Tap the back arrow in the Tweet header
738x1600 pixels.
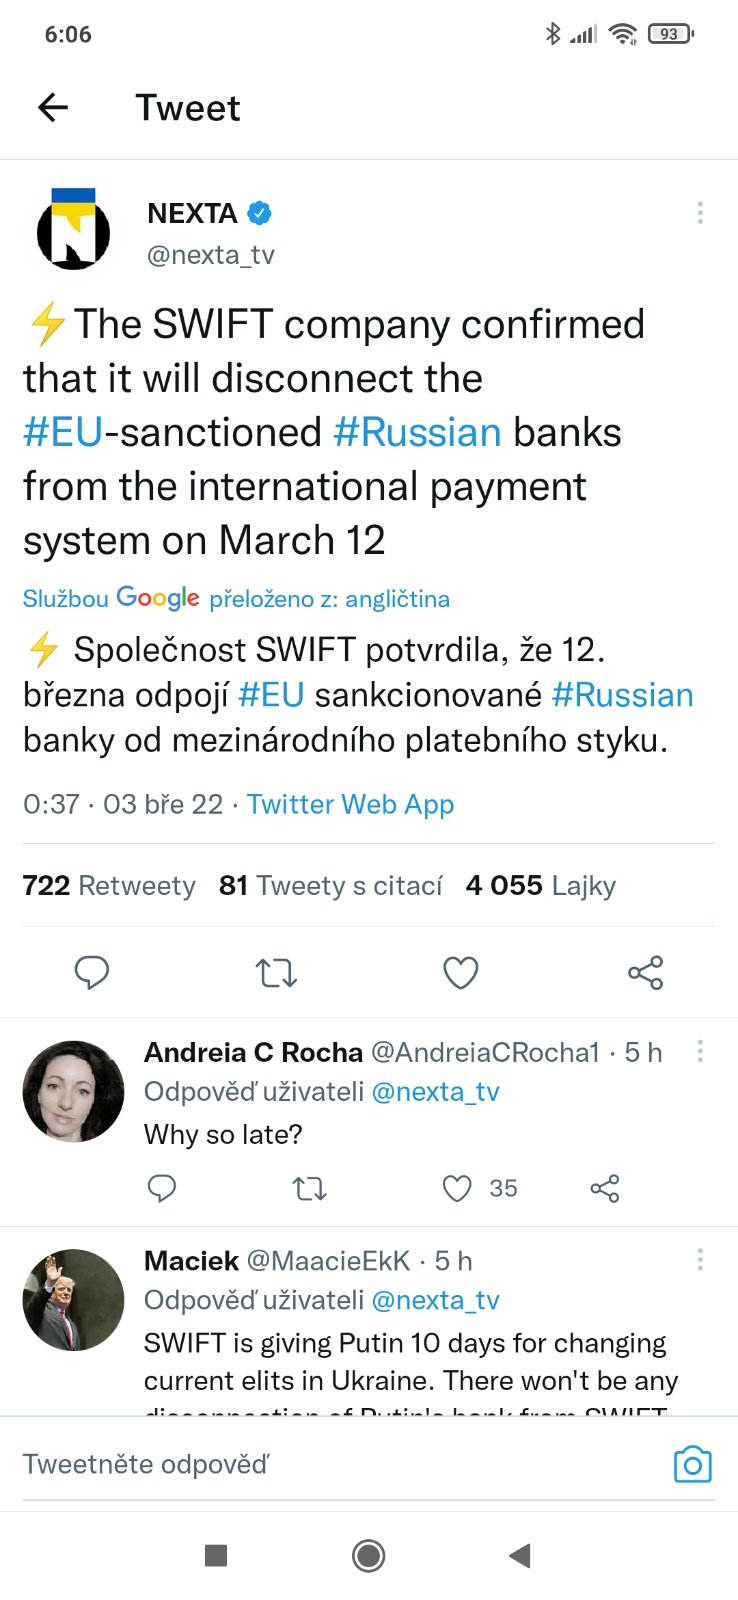53,107
